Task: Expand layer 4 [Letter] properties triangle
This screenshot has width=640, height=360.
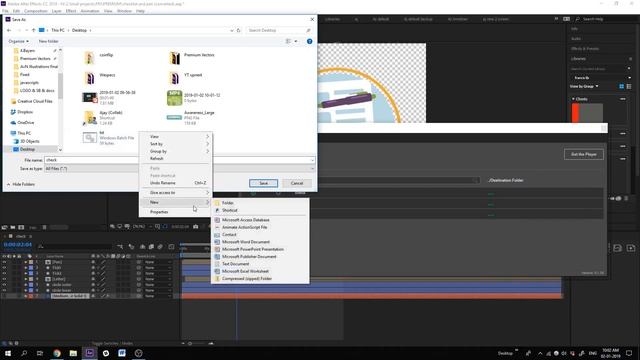Action: click(26, 279)
